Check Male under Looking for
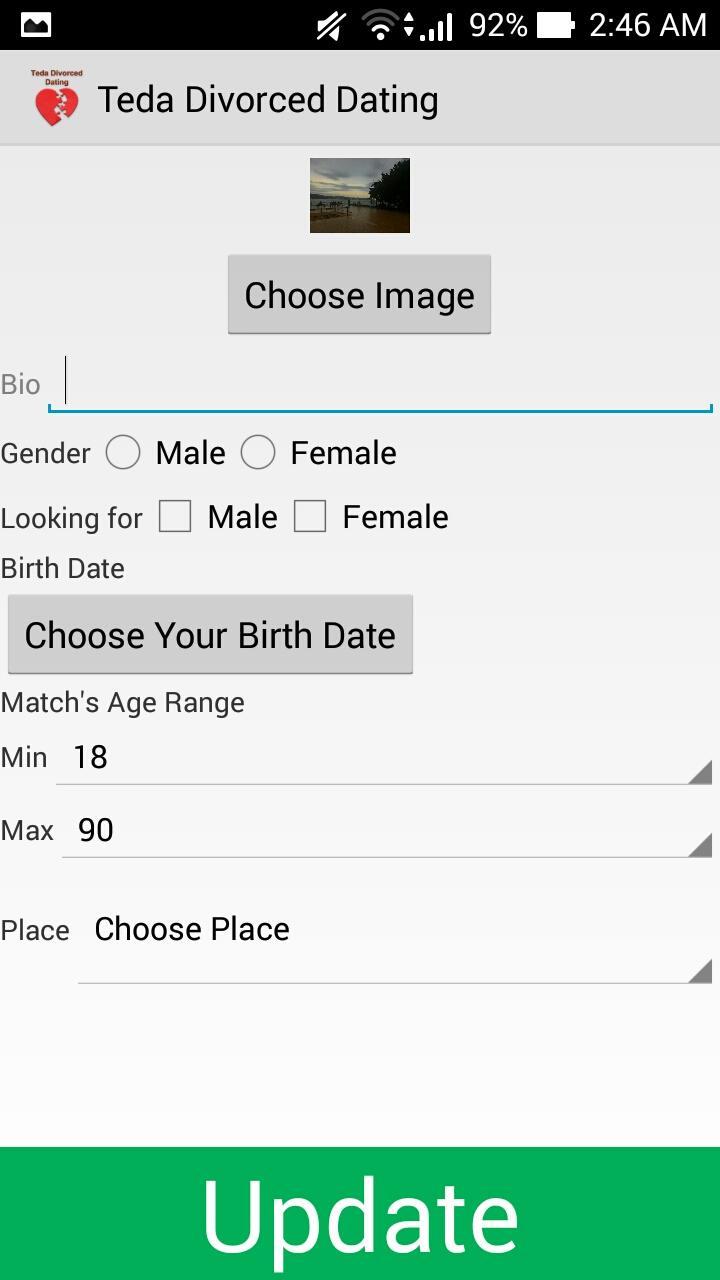This screenshot has width=720, height=1280. pos(175,517)
